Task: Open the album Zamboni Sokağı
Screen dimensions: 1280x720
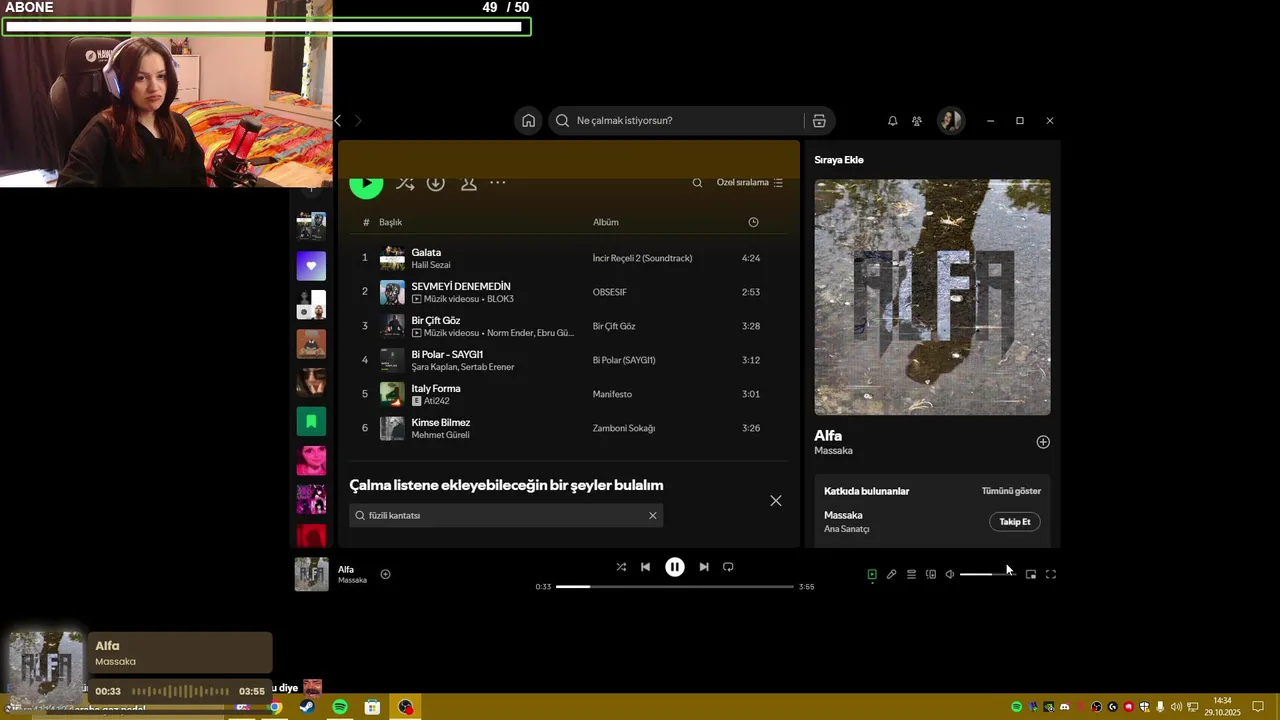Action: (x=624, y=428)
